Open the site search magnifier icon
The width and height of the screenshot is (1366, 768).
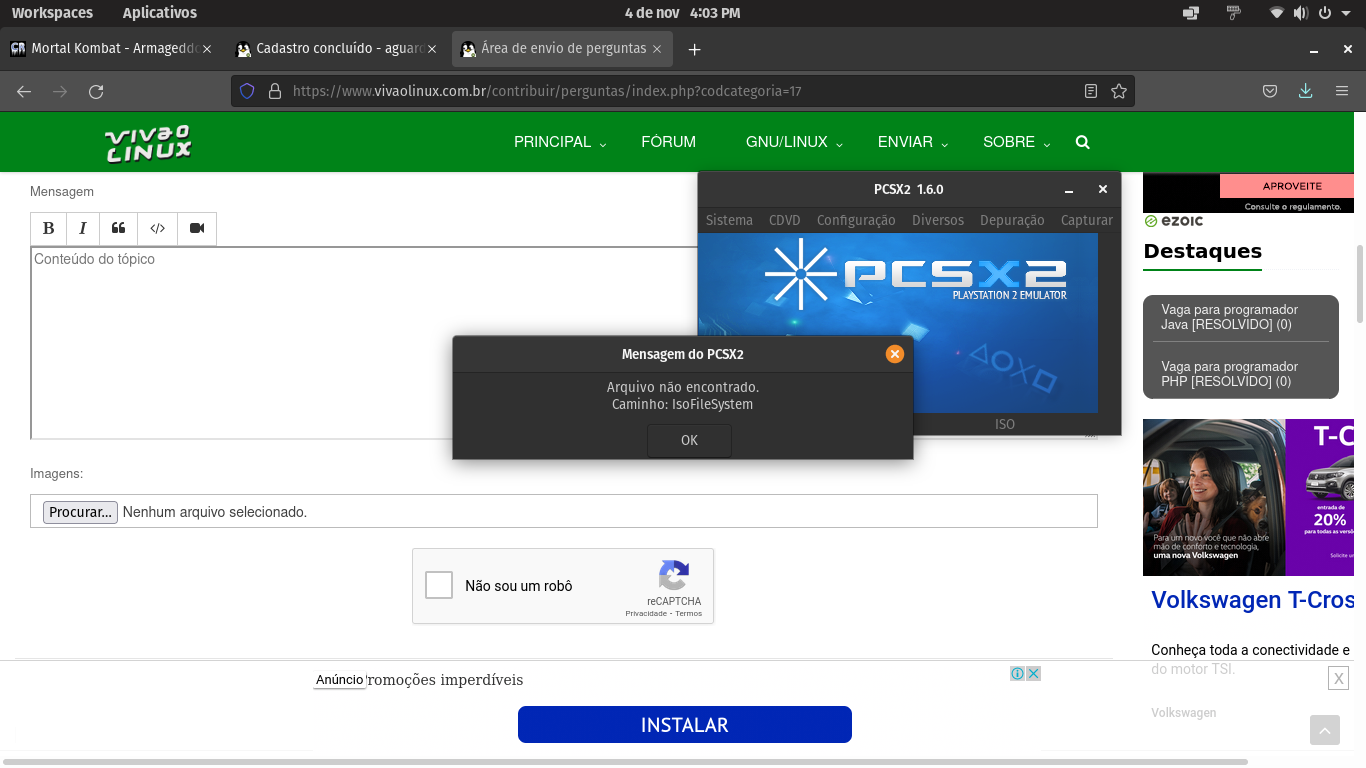pyautogui.click(x=1082, y=142)
